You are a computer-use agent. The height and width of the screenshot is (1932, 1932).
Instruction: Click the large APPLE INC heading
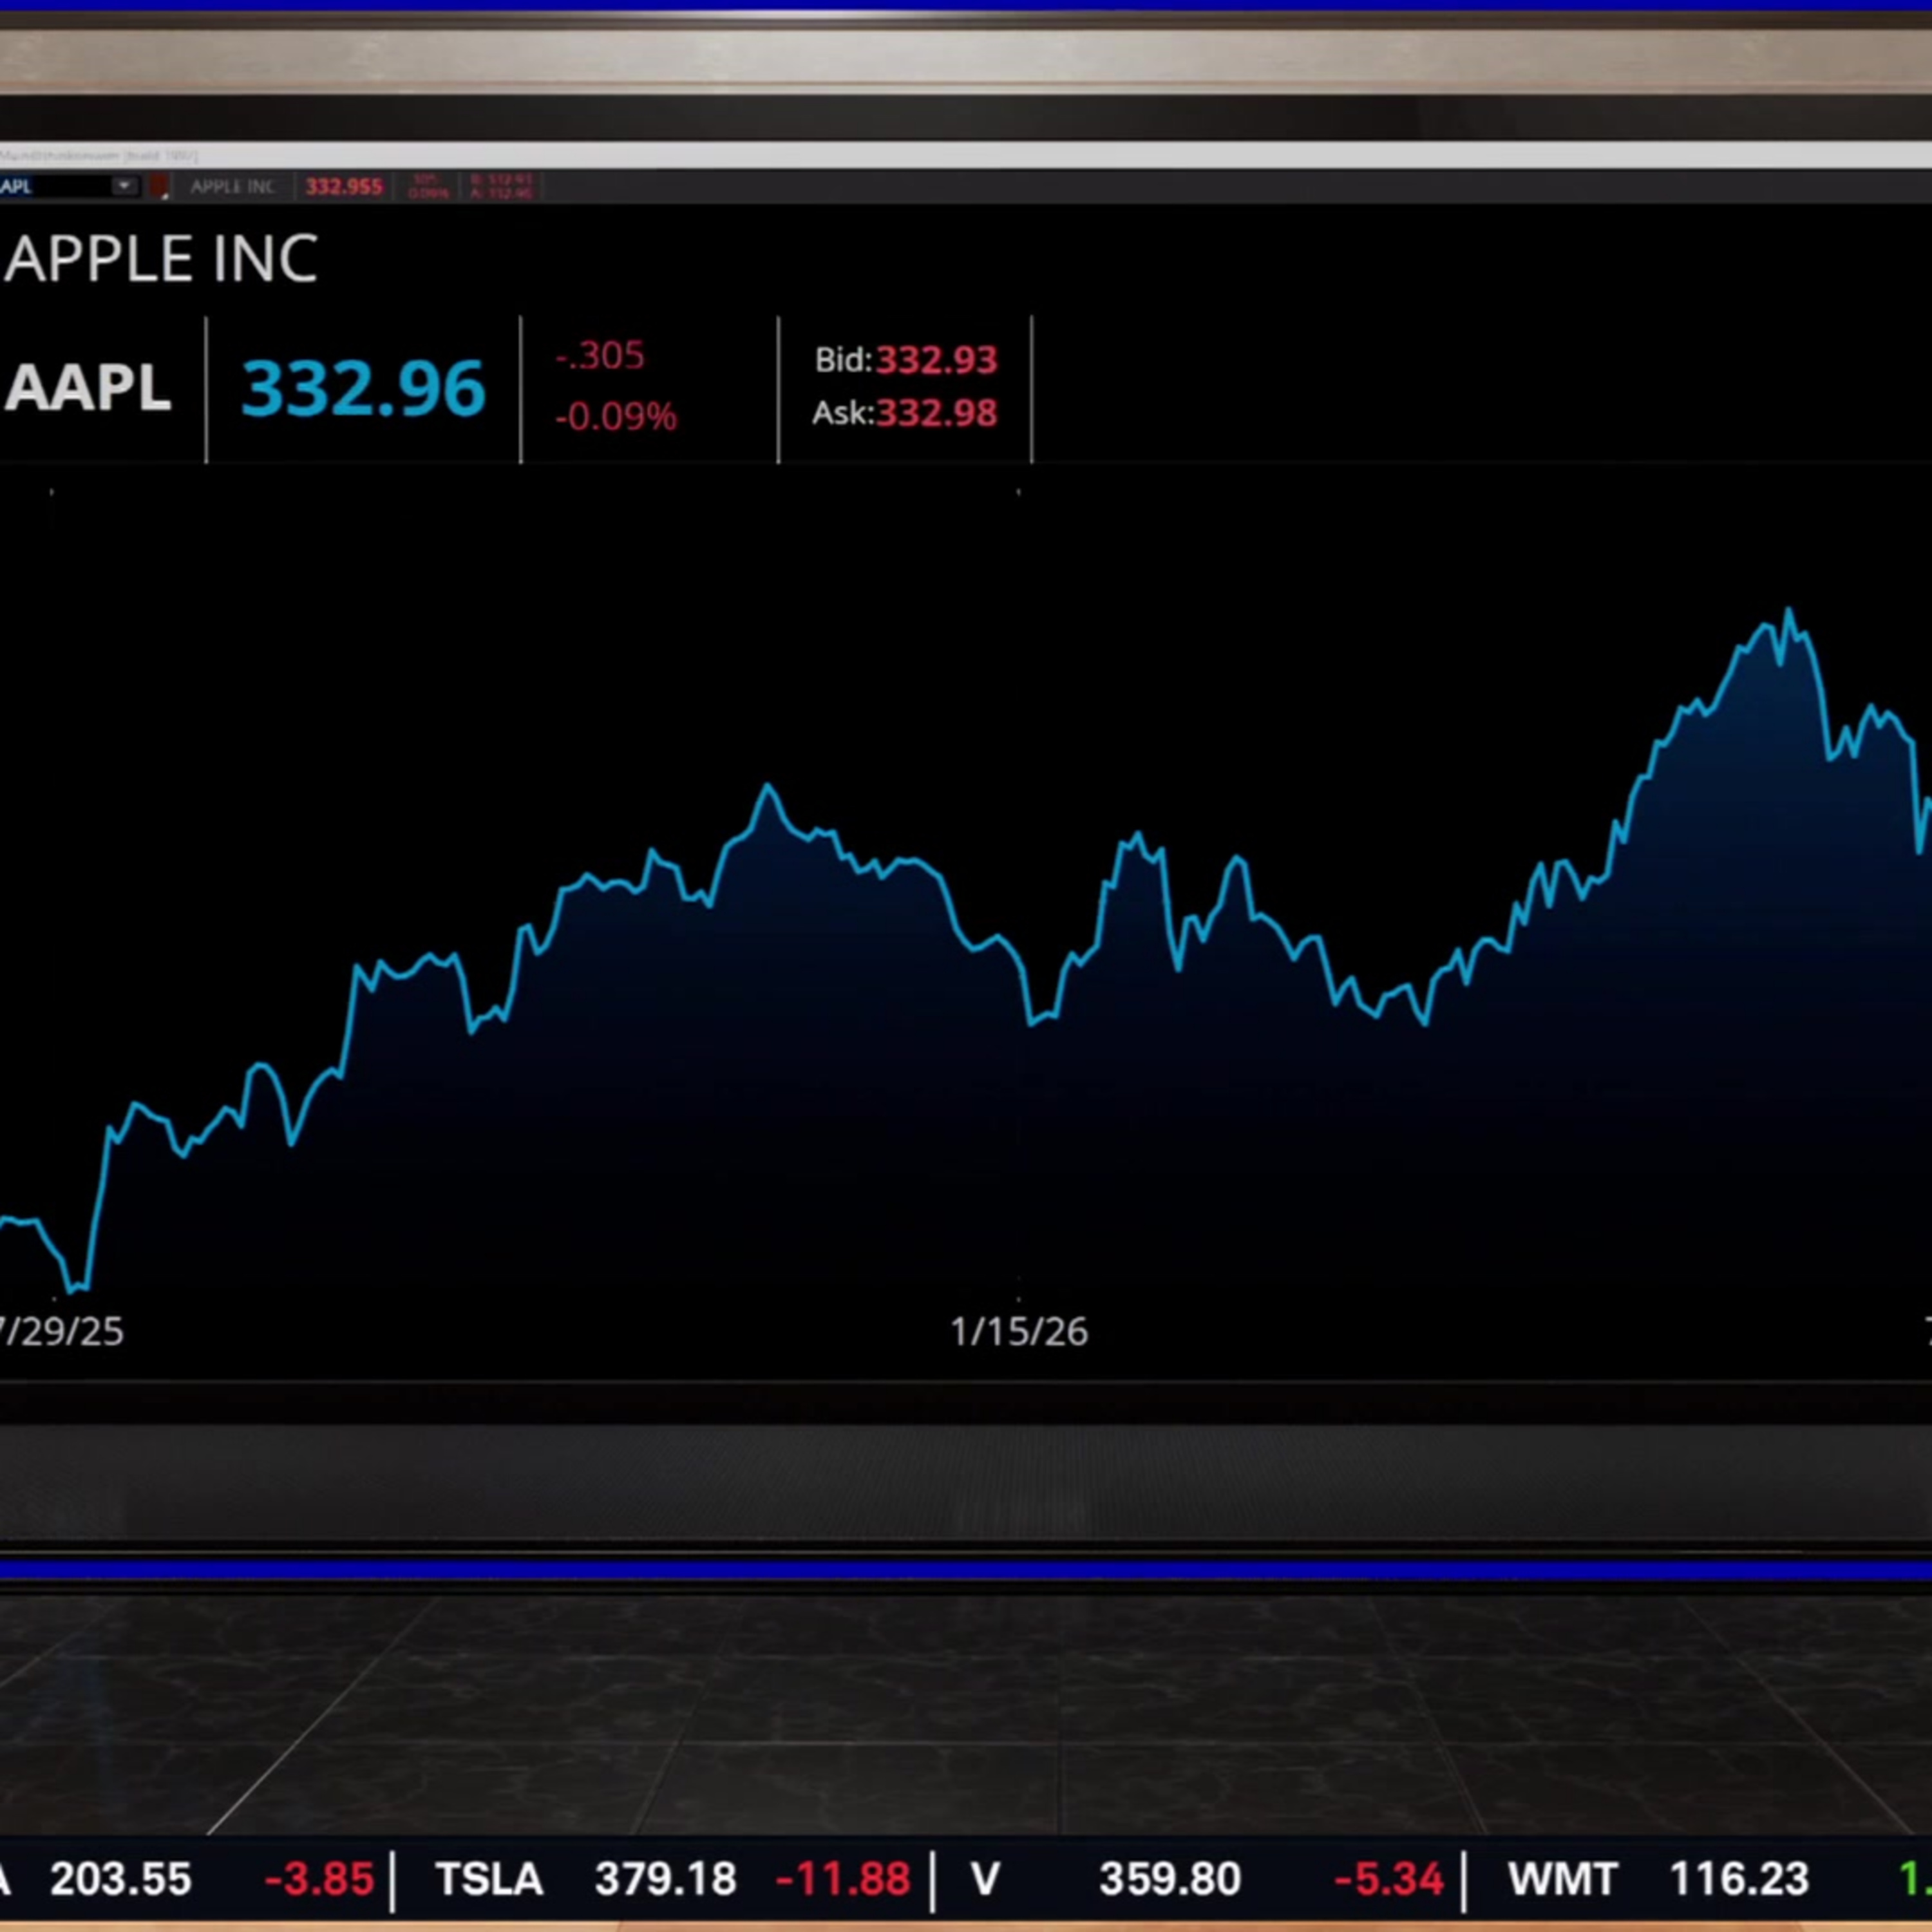pos(161,259)
